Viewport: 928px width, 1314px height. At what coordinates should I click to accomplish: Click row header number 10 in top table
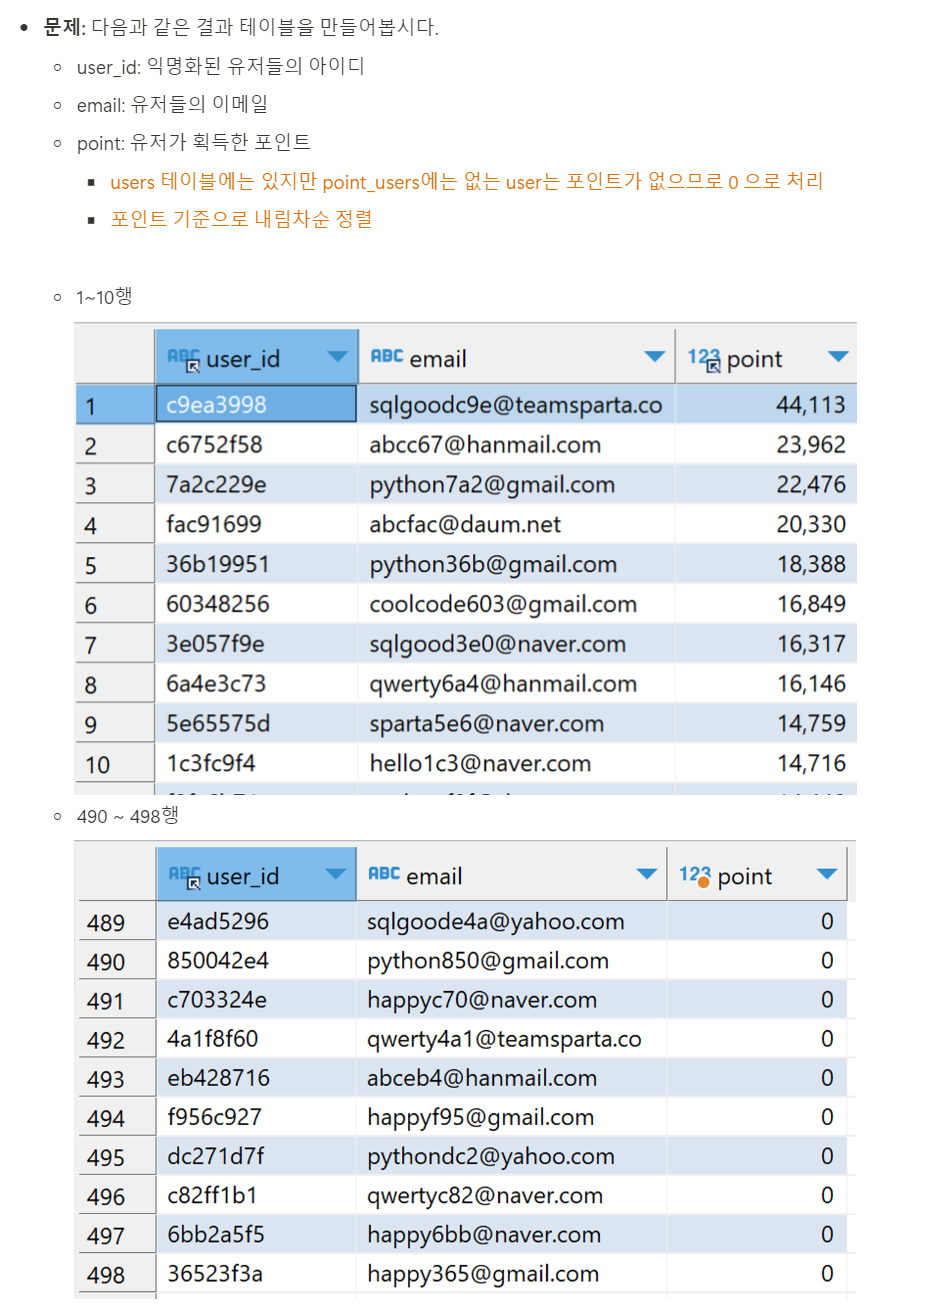(115, 764)
